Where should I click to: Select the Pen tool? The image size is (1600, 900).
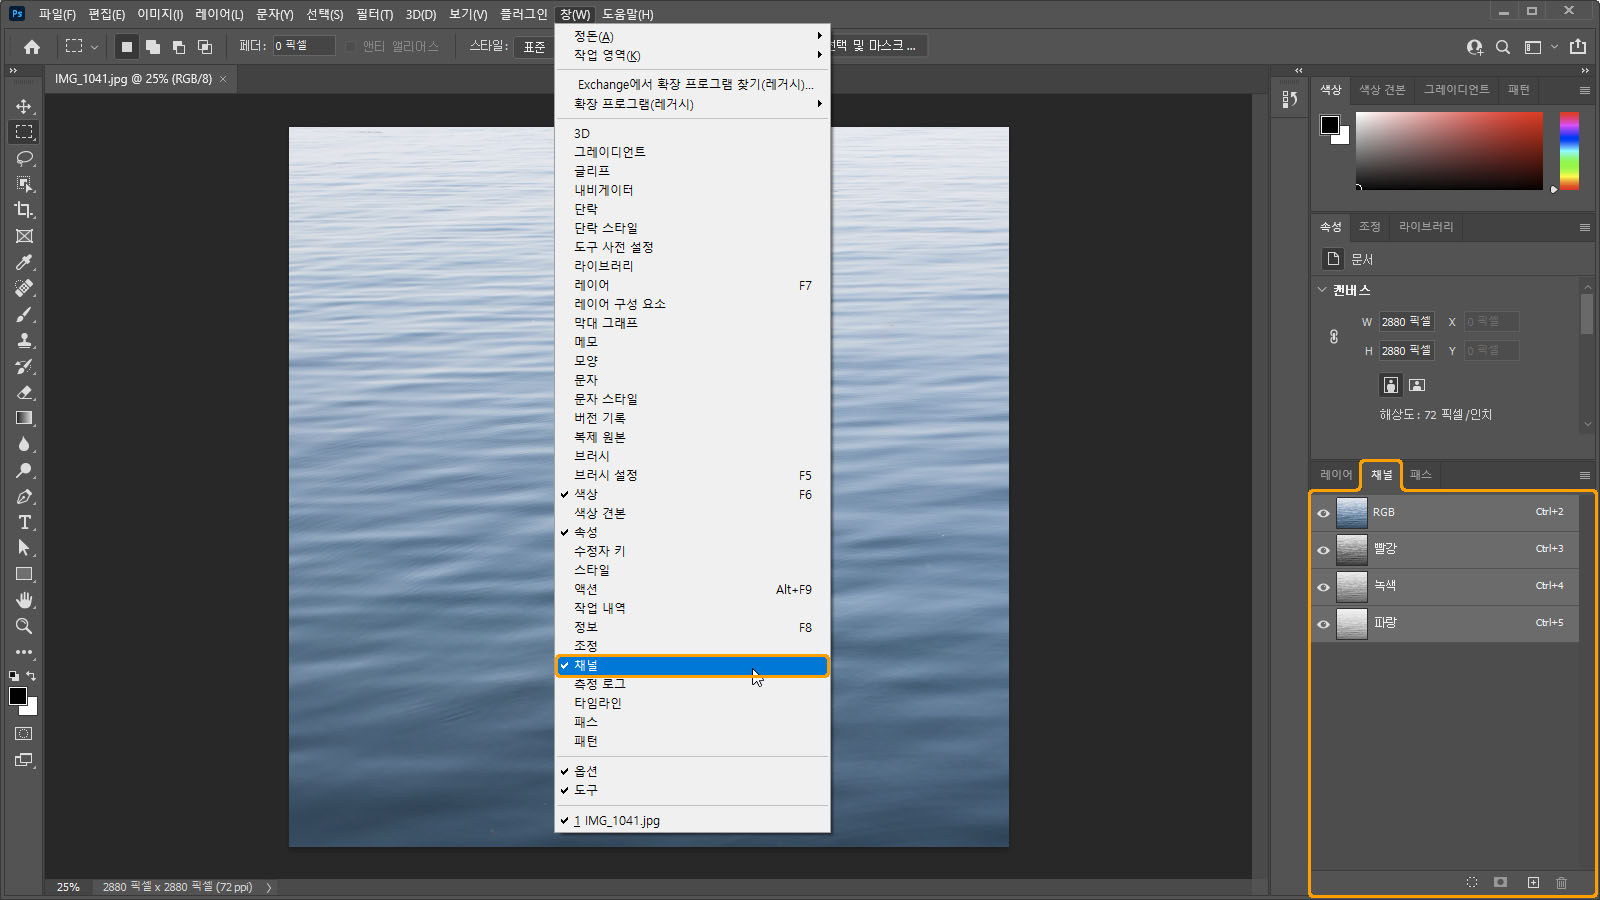click(24, 496)
